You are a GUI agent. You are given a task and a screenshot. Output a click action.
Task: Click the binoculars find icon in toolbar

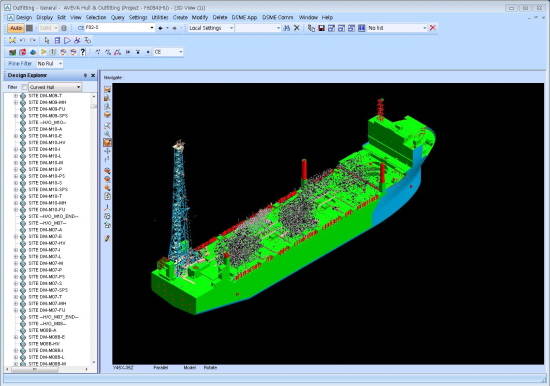click(x=287, y=28)
